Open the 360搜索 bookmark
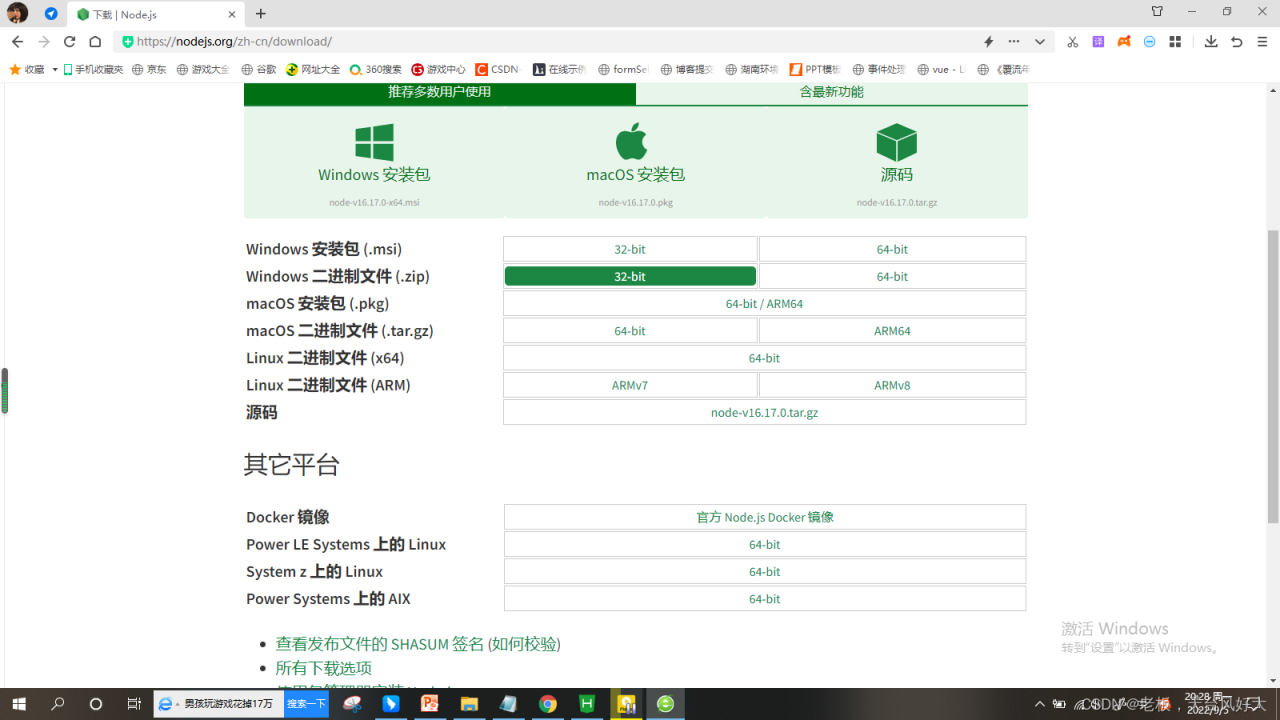This screenshot has width=1280, height=720. 376,70
